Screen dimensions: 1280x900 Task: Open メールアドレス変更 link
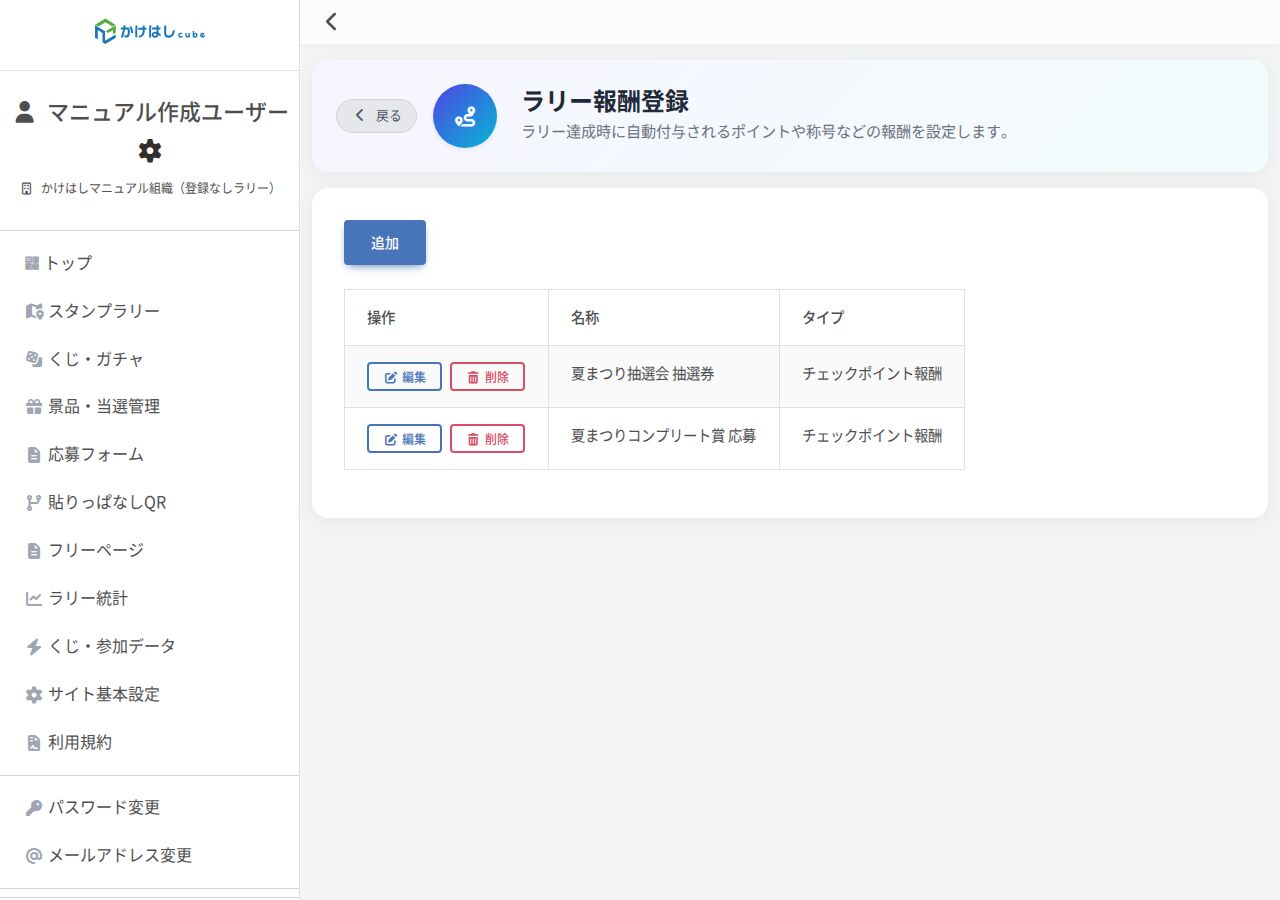(x=149, y=856)
